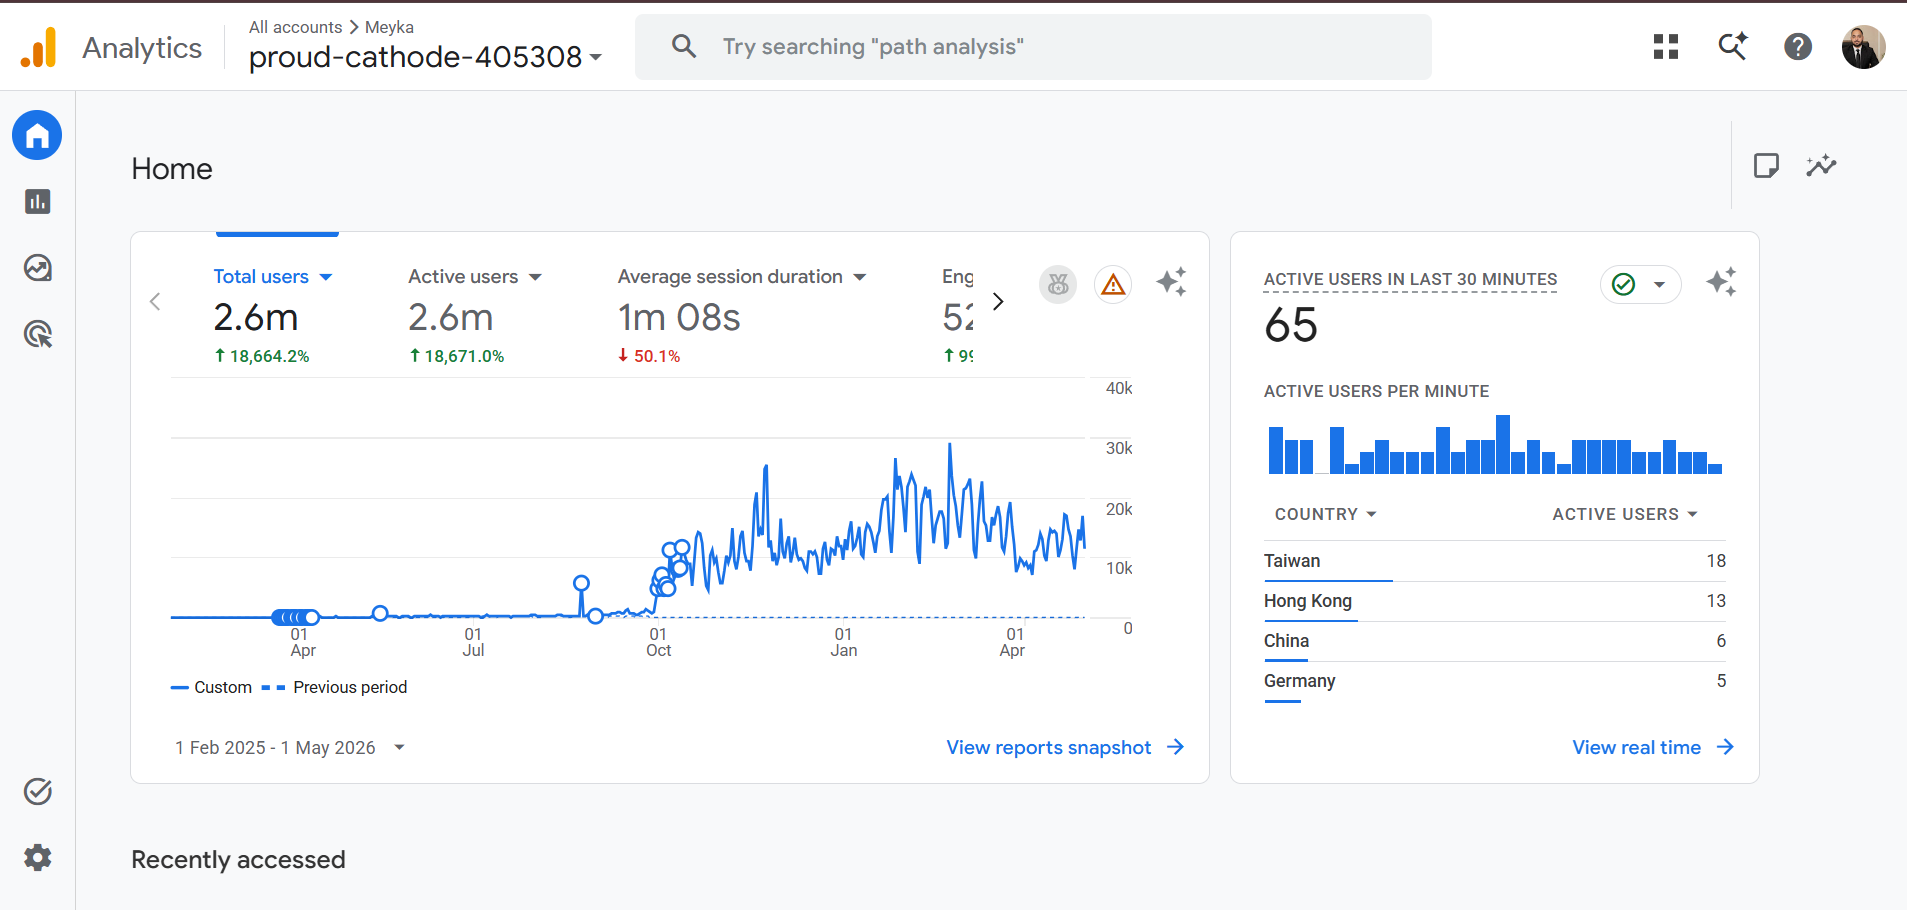Image resolution: width=1907 pixels, height=910 pixels.
Task: Click ACTIVE USERS IN LAST 30 MINUTES heading
Action: click(x=1410, y=280)
